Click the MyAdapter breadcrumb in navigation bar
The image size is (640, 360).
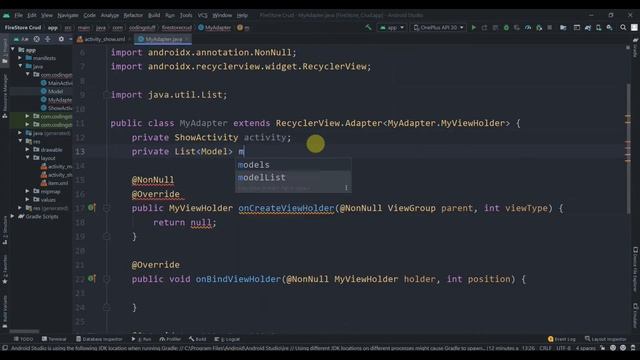(215, 28)
